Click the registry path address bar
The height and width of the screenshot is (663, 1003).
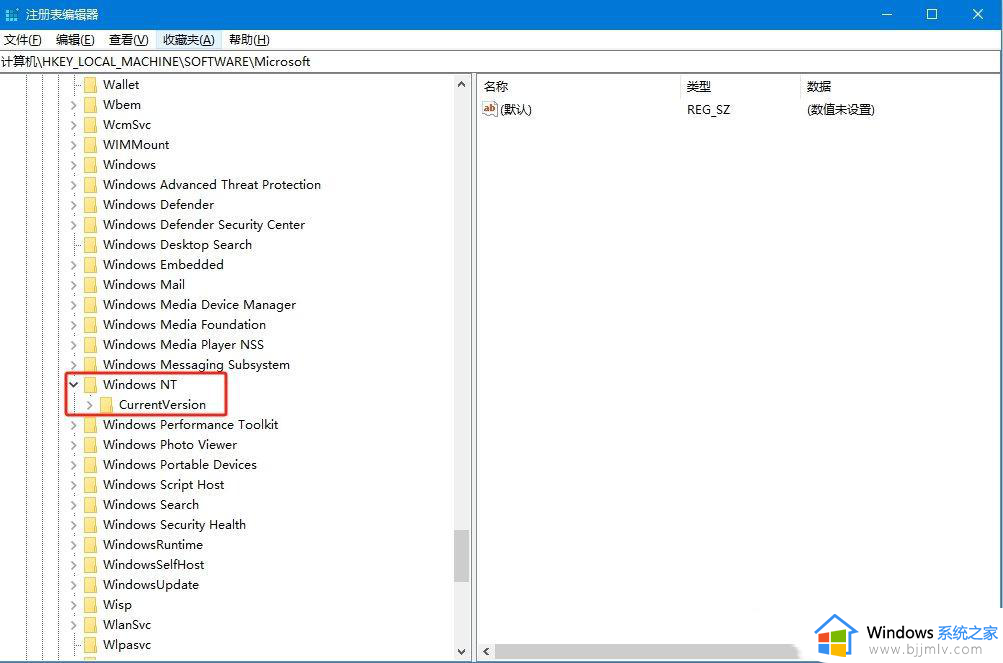pos(502,61)
